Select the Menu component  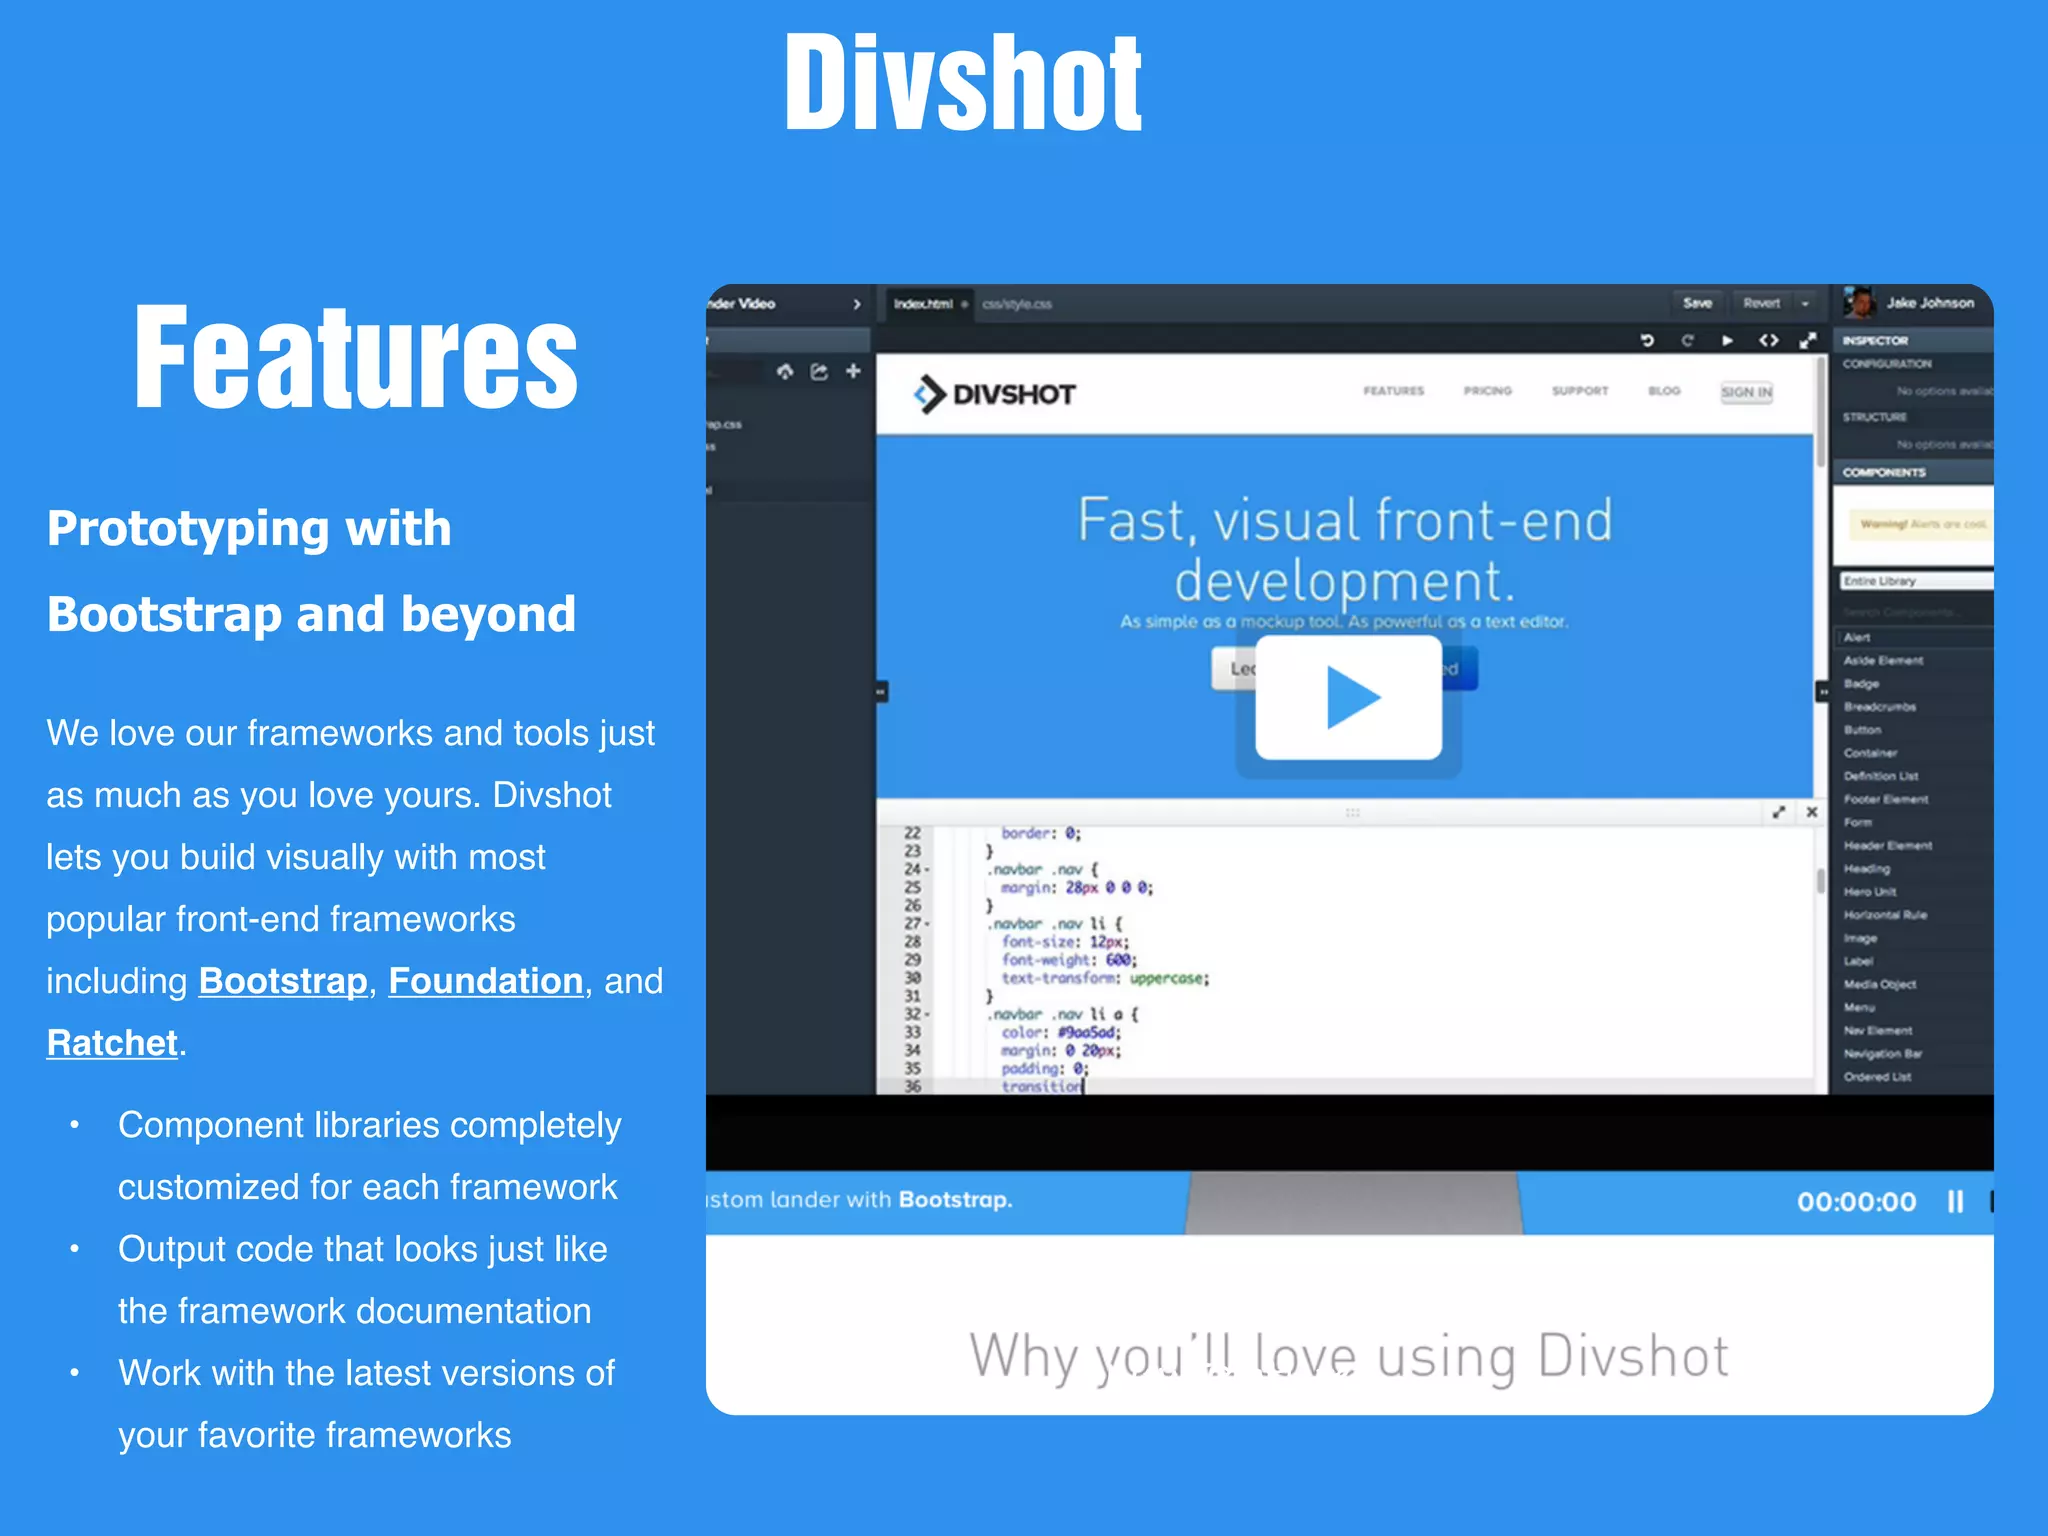(1914, 1007)
